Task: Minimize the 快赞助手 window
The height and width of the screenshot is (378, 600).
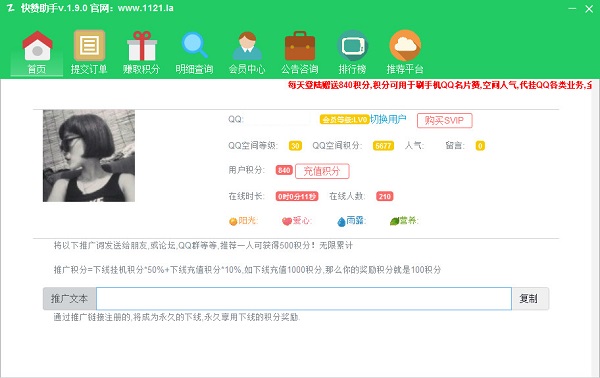Action: click(572, 8)
